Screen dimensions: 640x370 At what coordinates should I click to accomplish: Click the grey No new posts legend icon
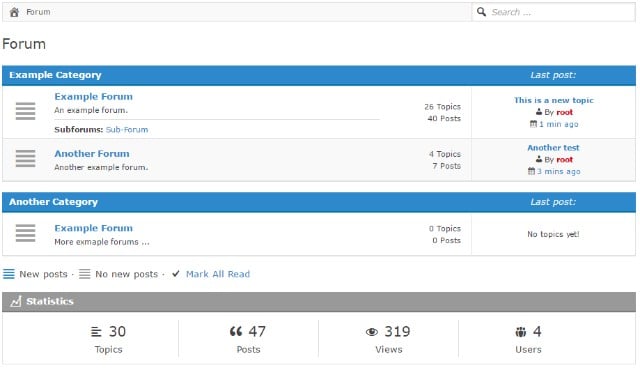pyautogui.click(x=84, y=274)
